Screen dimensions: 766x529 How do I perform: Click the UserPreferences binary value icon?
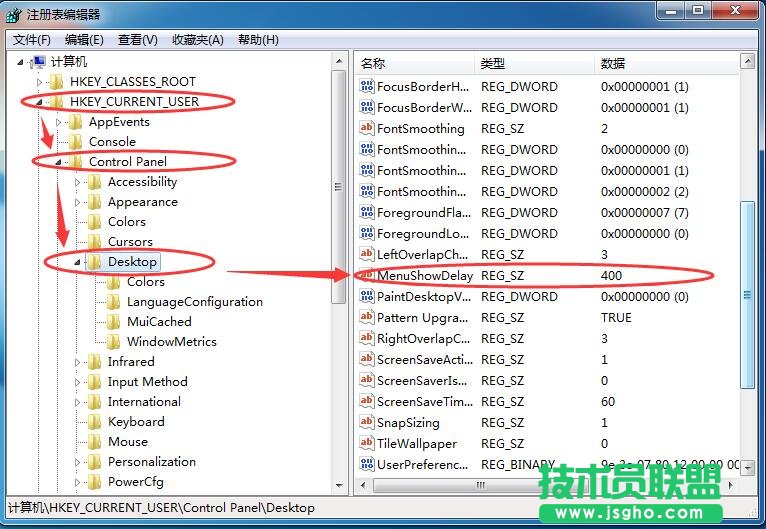tap(367, 465)
